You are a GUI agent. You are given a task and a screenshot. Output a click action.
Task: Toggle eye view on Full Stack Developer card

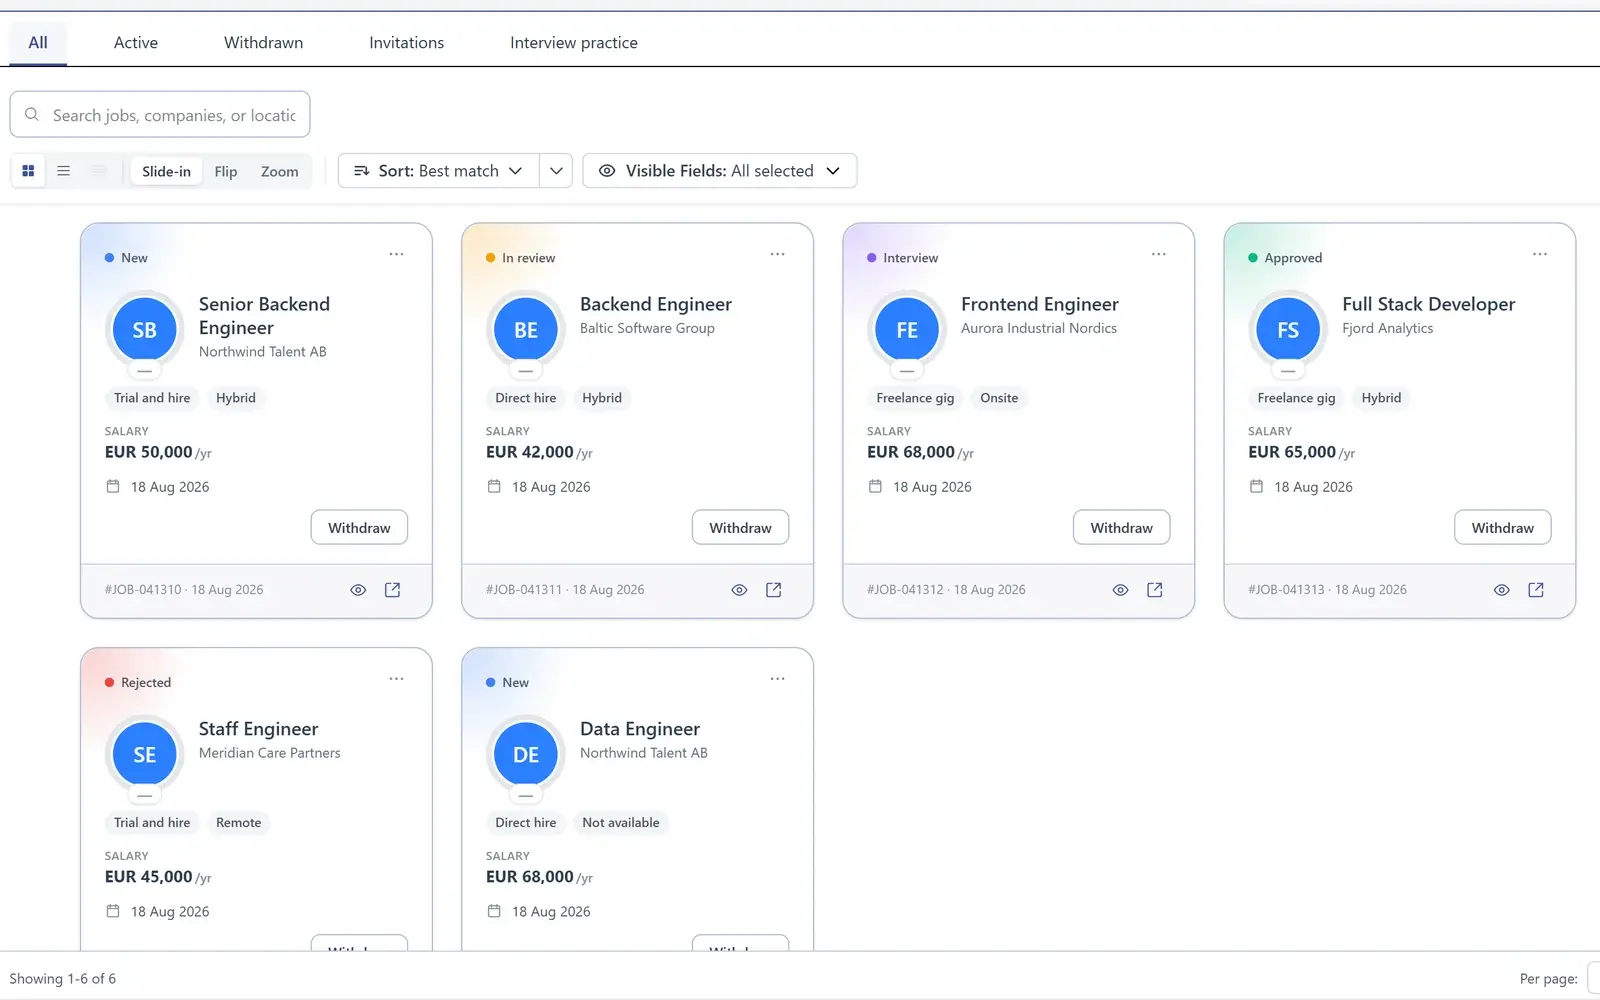coord(1501,590)
